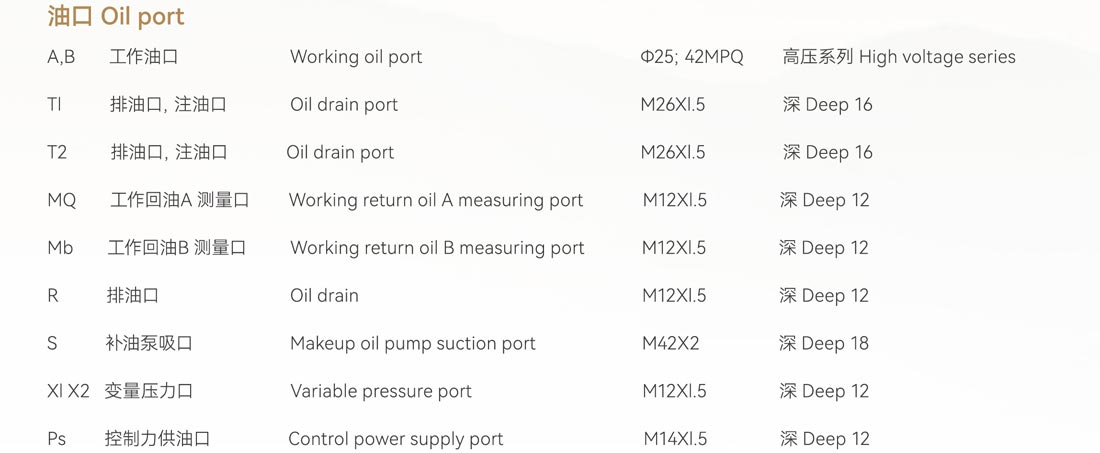Click the 补油泵吸口 Chinese label
Viewport: 1100px width, 453px height.
(149, 343)
